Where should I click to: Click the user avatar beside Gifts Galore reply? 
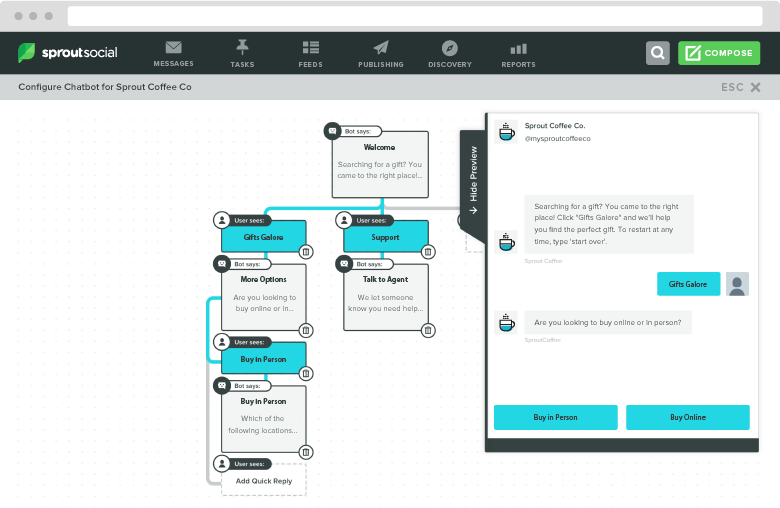[737, 284]
